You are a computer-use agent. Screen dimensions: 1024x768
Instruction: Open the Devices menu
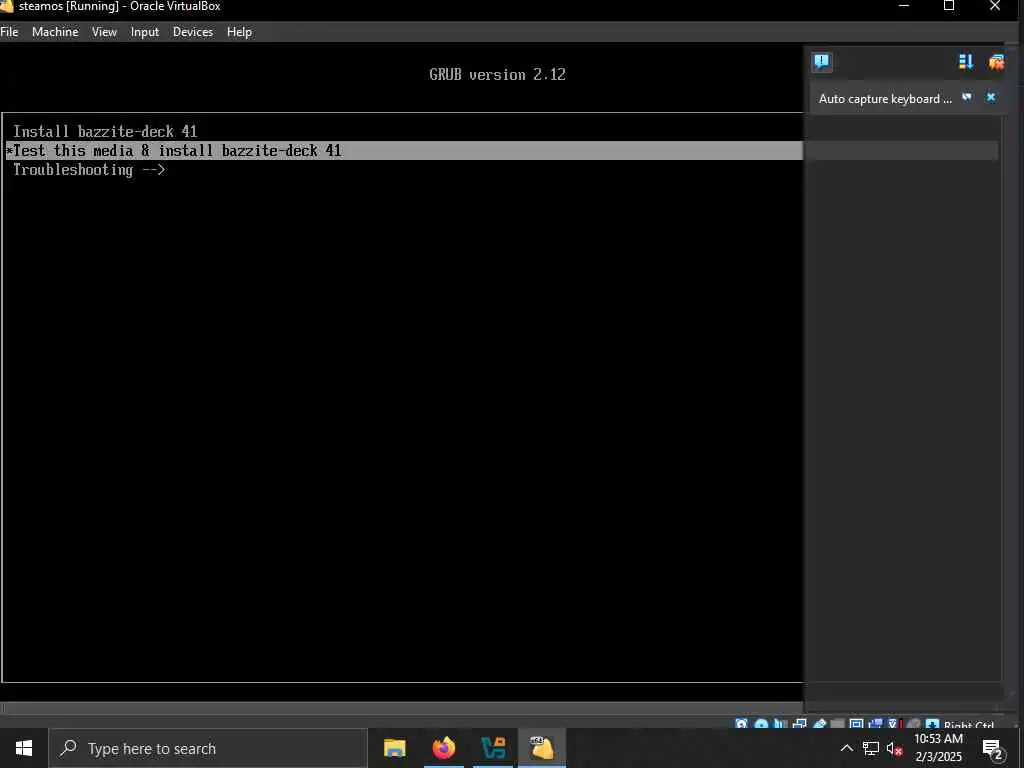[x=193, y=31]
